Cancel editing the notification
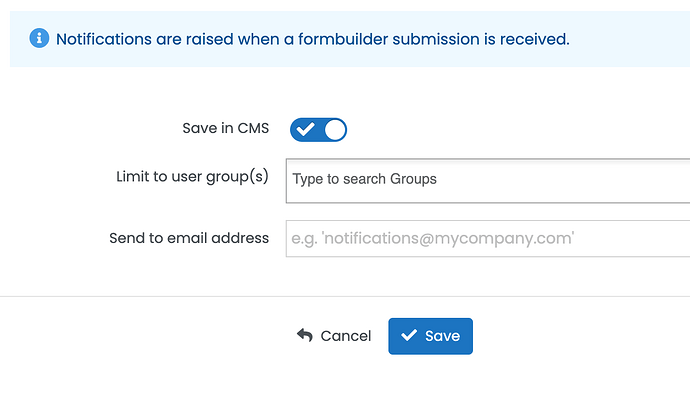Image resolution: width=690 pixels, height=407 pixels. [x=334, y=336]
